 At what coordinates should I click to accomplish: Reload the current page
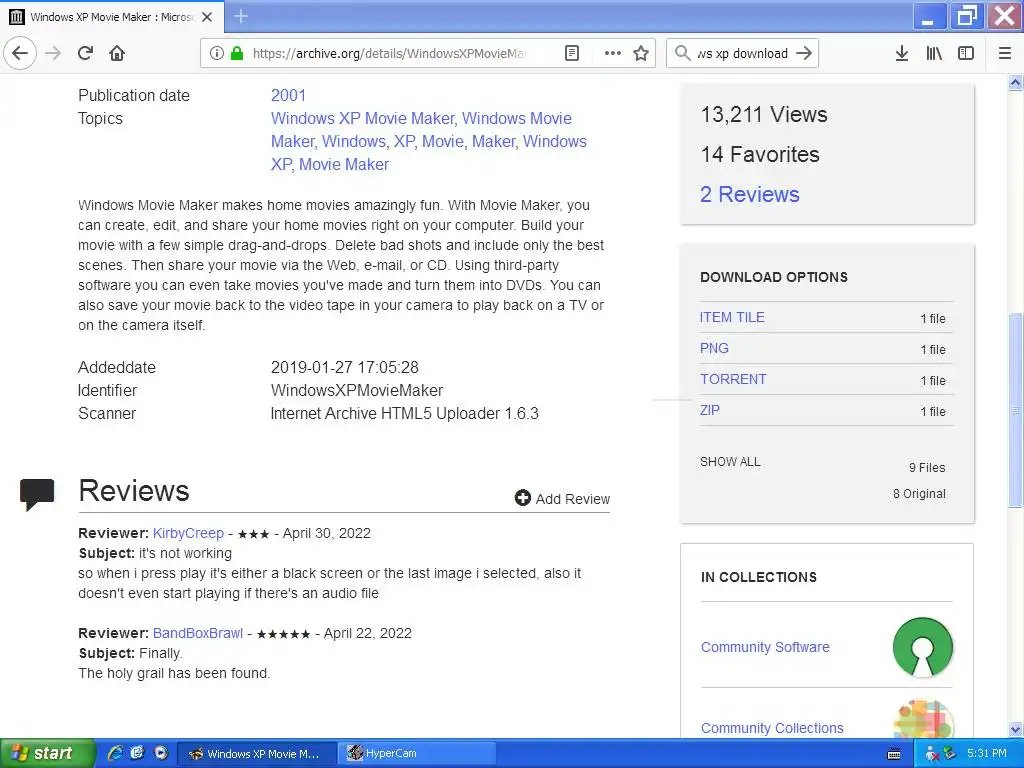coord(85,53)
